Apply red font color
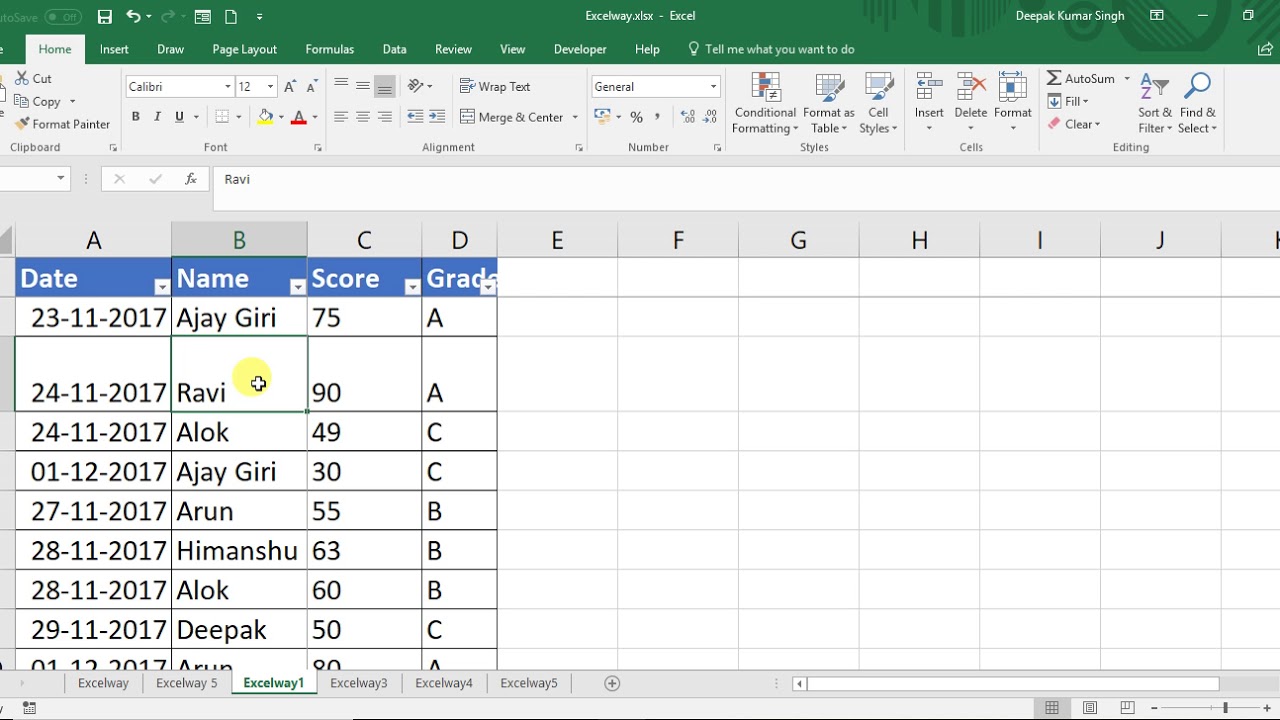The height and width of the screenshot is (720, 1280). click(x=297, y=117)
